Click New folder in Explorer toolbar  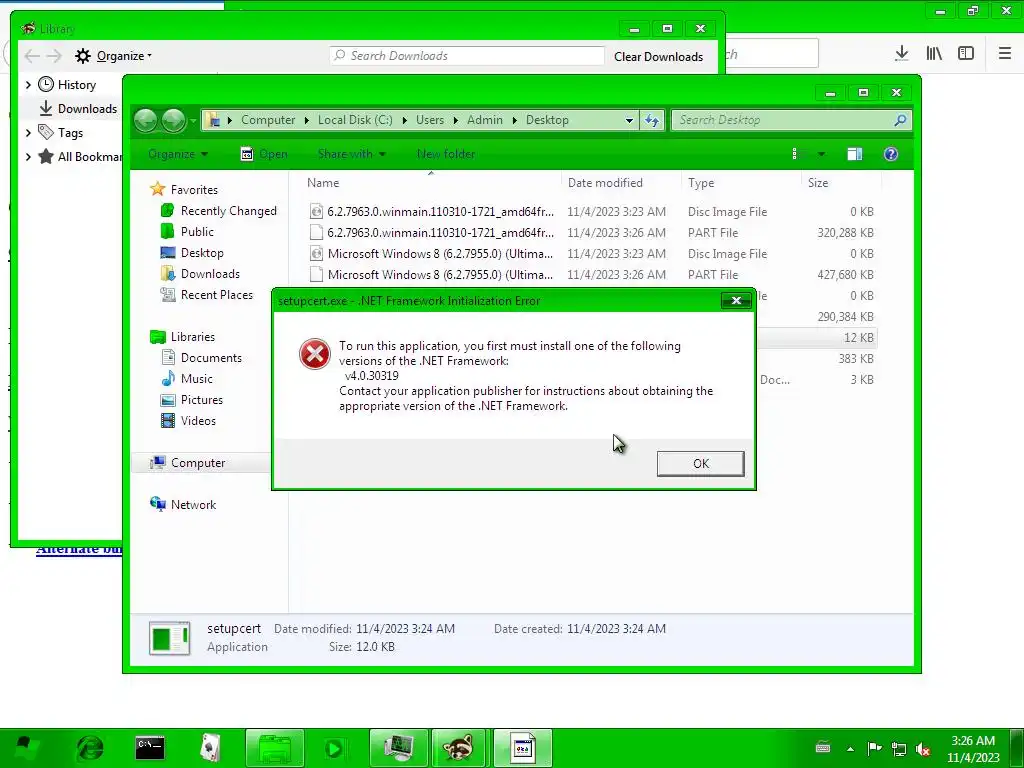[446, 154]
